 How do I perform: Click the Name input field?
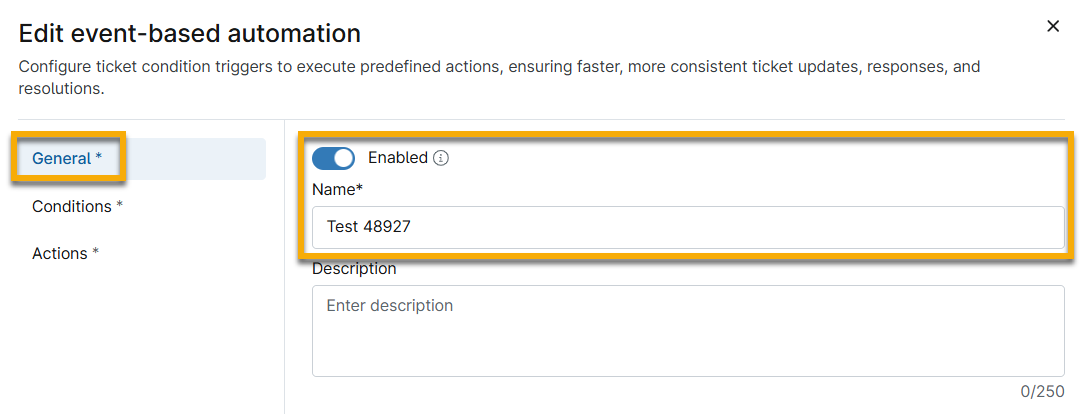point(688,228)
